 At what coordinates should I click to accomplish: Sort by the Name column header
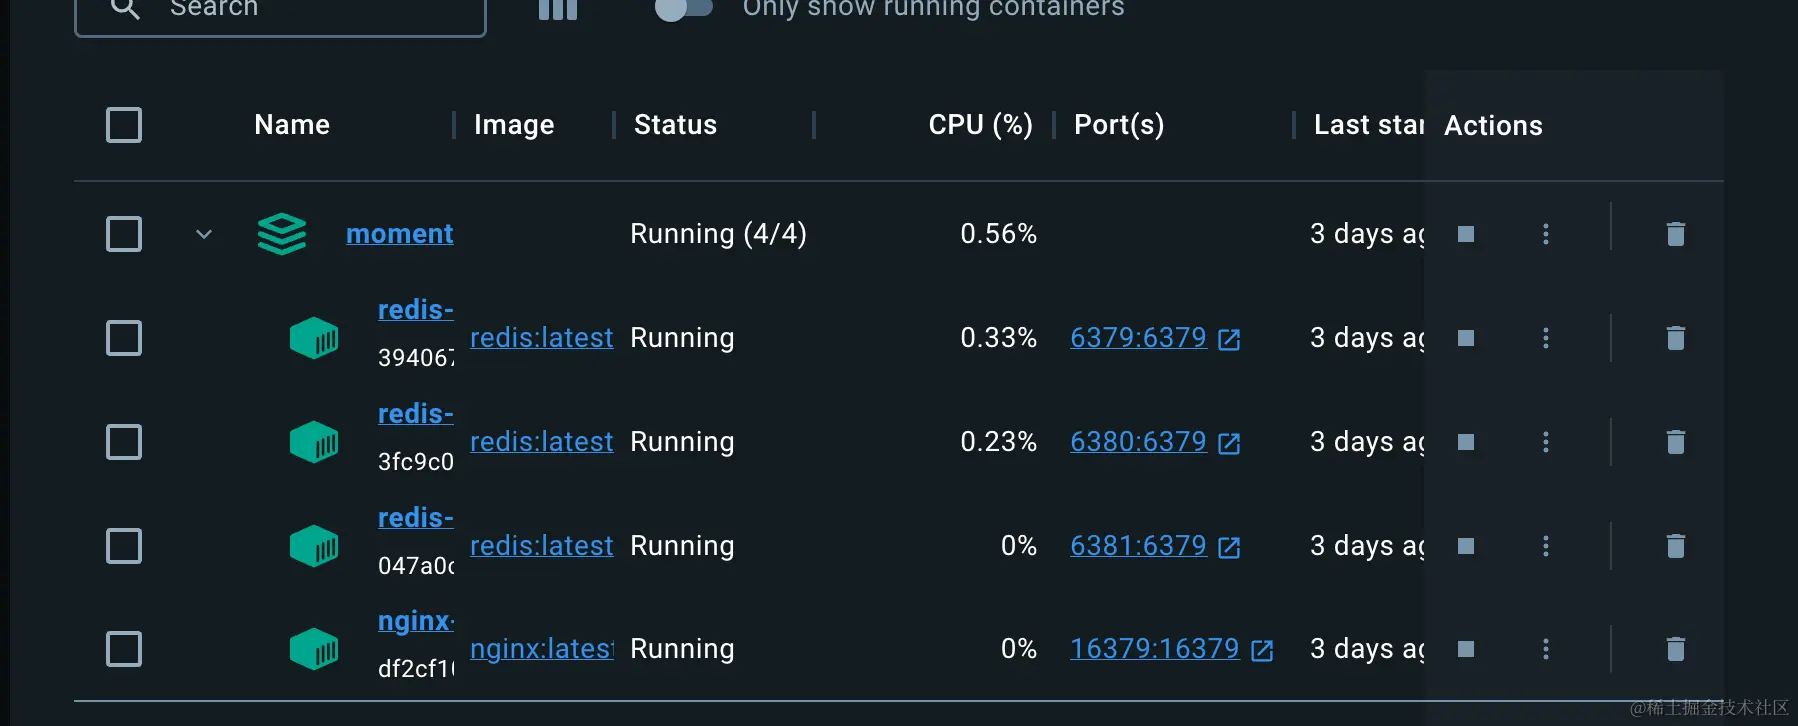tap(292, 125)
